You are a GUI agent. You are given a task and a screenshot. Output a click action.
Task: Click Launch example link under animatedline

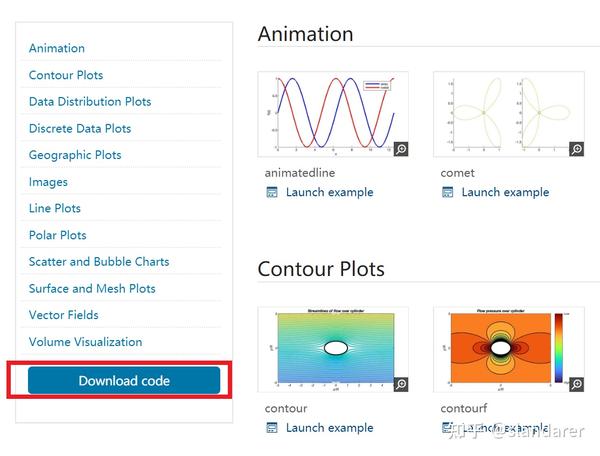(x=329, y=192)
